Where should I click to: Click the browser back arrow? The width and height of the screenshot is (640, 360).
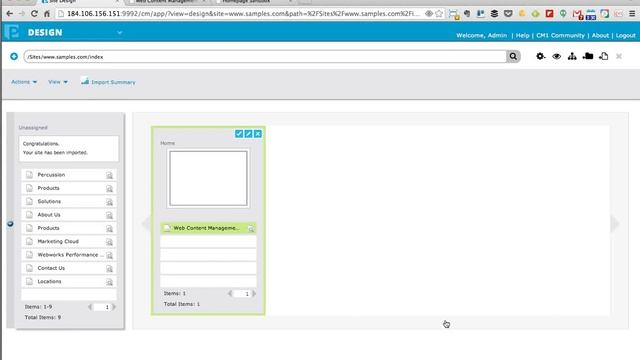click(9, 13)
